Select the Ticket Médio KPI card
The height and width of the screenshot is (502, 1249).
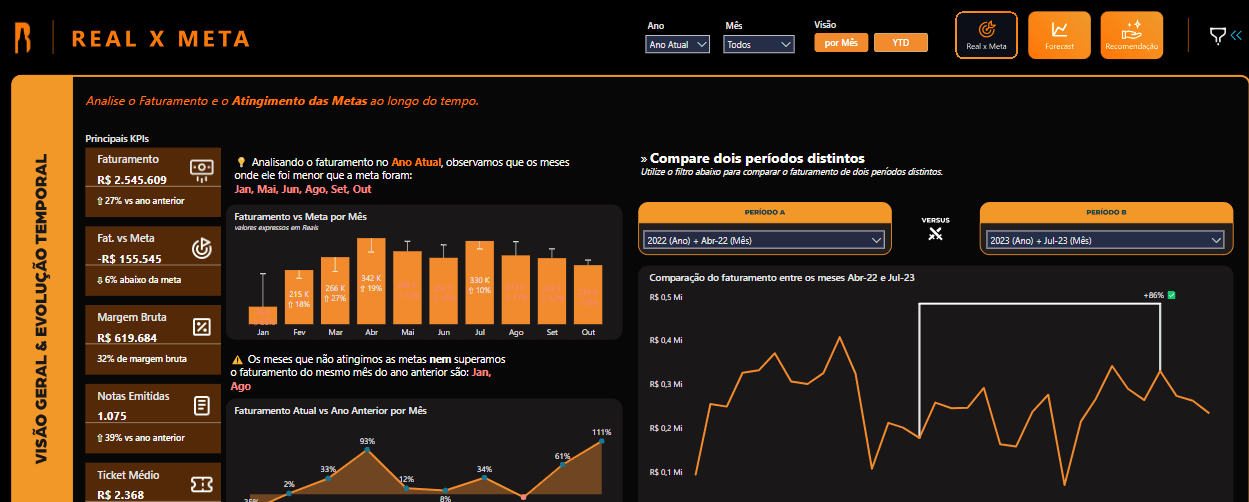pos(153,482)
